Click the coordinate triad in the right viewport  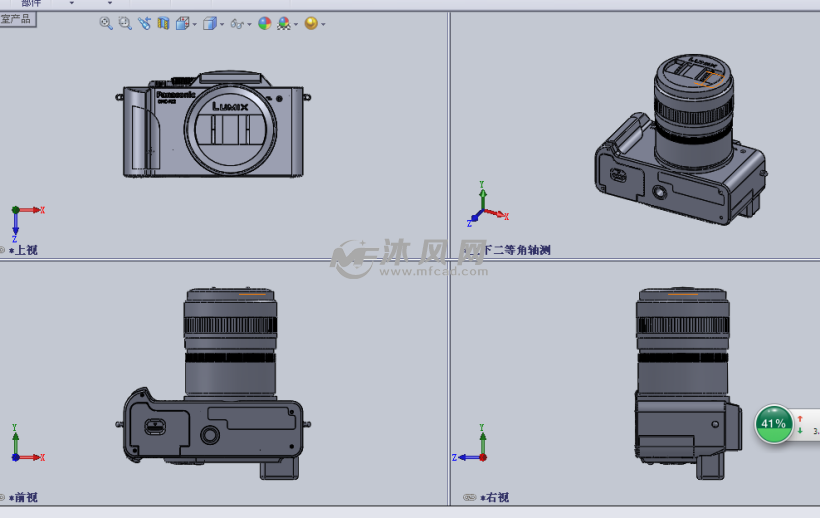tap(470, 443)
